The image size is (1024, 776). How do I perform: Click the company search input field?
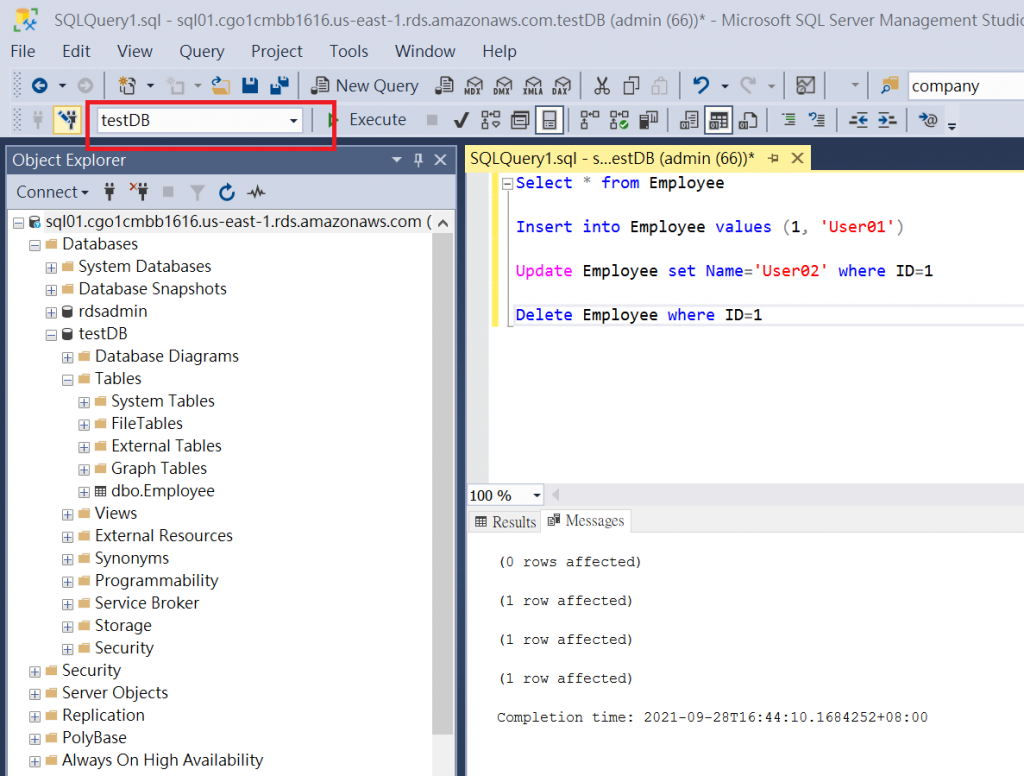965,86
